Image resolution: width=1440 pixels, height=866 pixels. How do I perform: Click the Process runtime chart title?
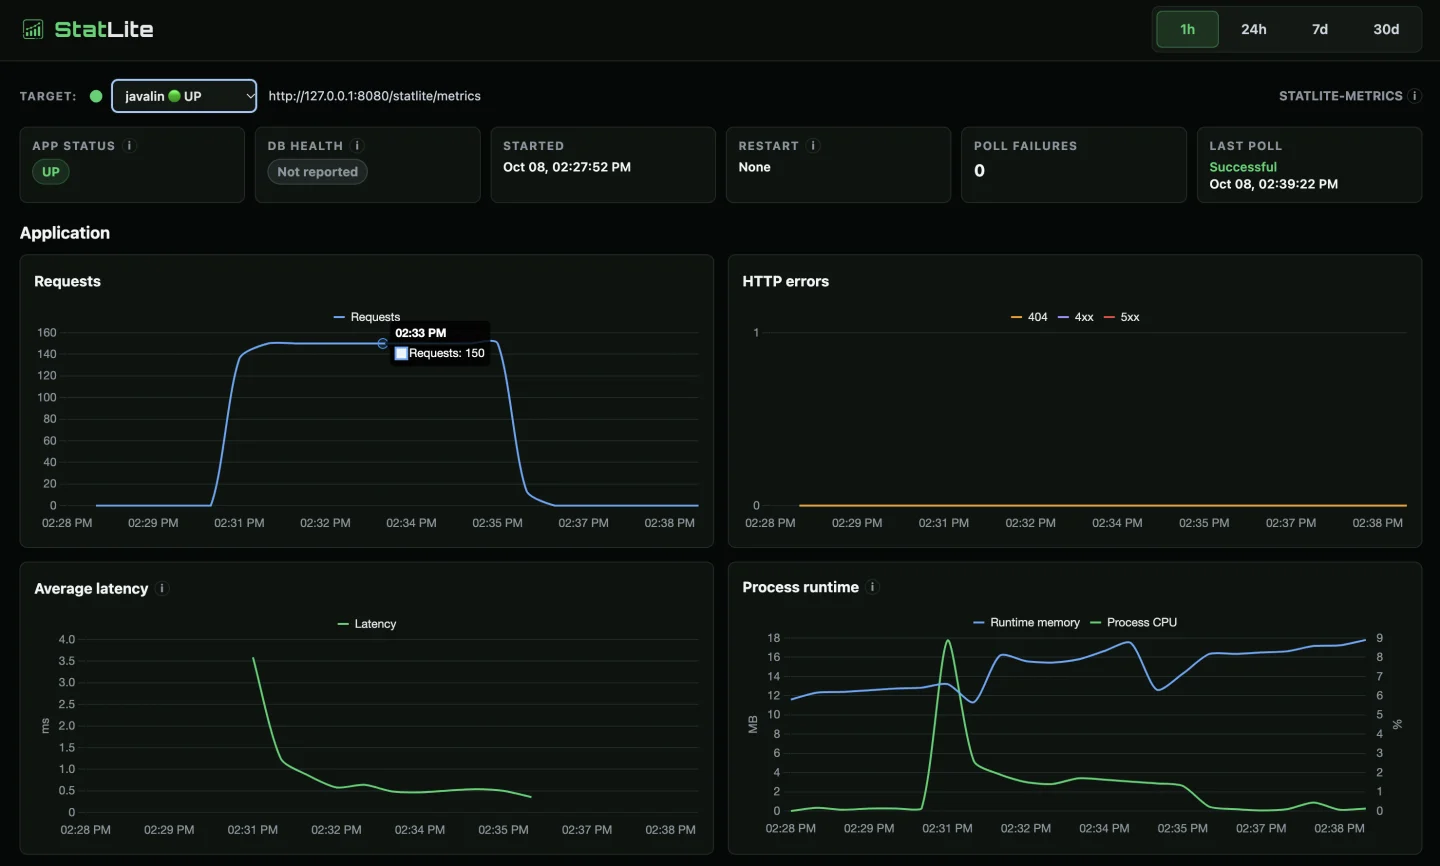800,587
